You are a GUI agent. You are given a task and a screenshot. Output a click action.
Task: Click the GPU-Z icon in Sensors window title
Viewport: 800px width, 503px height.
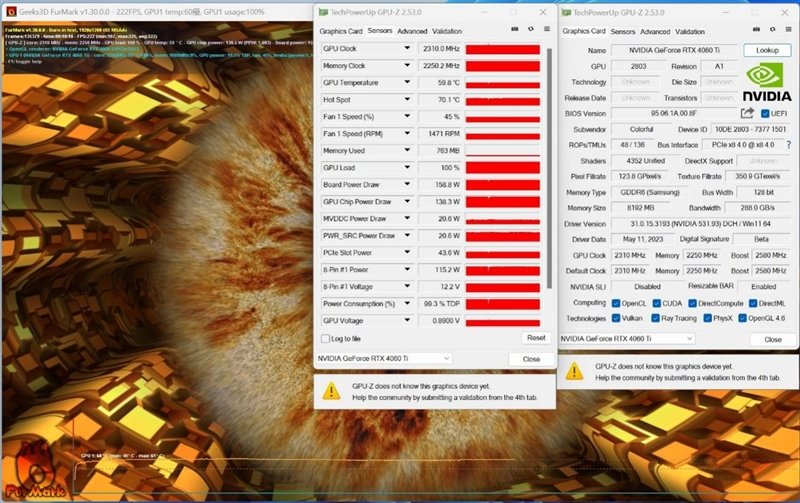tap(323, 12)
